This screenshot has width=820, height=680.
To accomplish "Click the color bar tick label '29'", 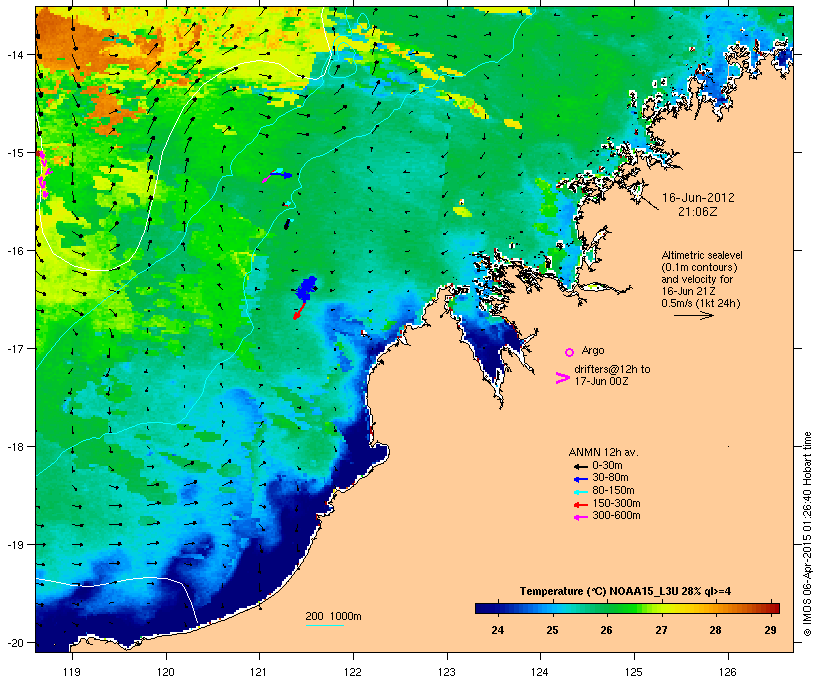I will click(x=770, y=630).
